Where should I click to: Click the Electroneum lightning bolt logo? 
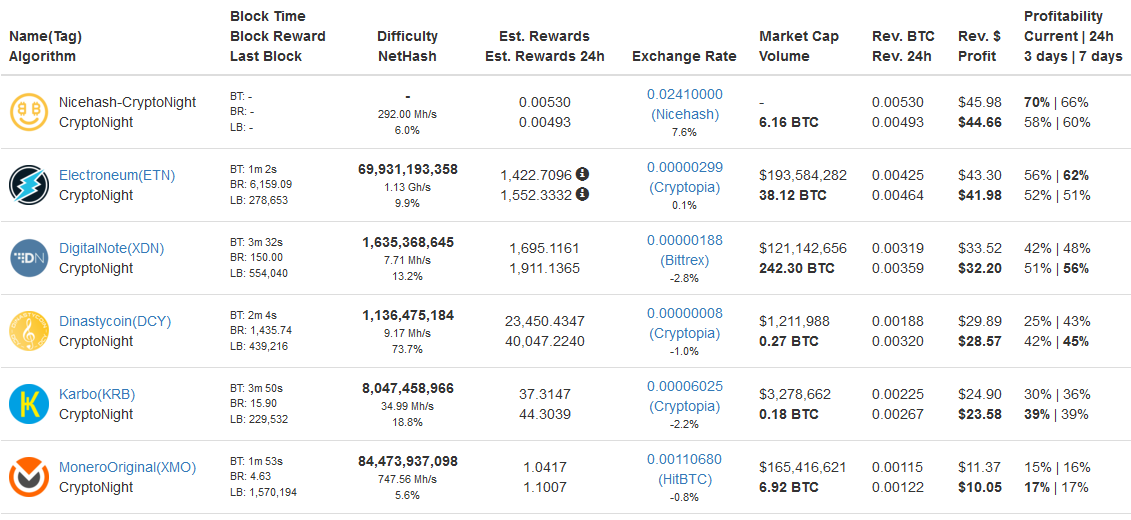coord(30,185)
